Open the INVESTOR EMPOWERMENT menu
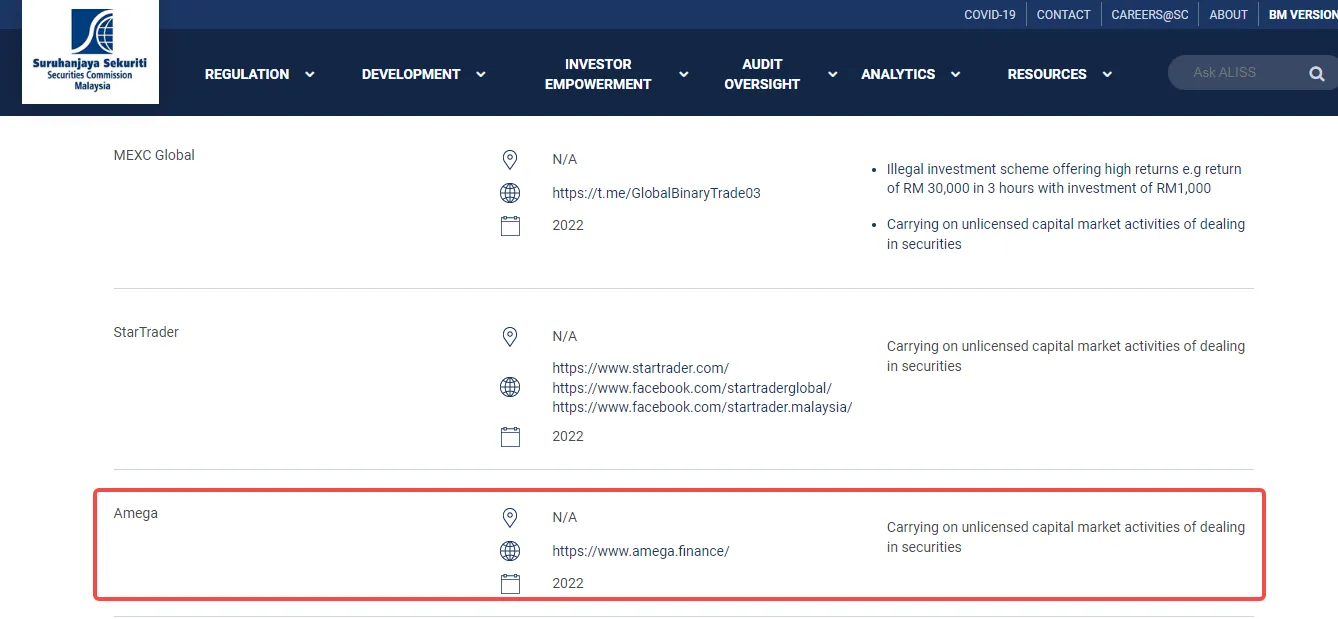The width and height of the screenshot is (1338, 619). point(598,74)
